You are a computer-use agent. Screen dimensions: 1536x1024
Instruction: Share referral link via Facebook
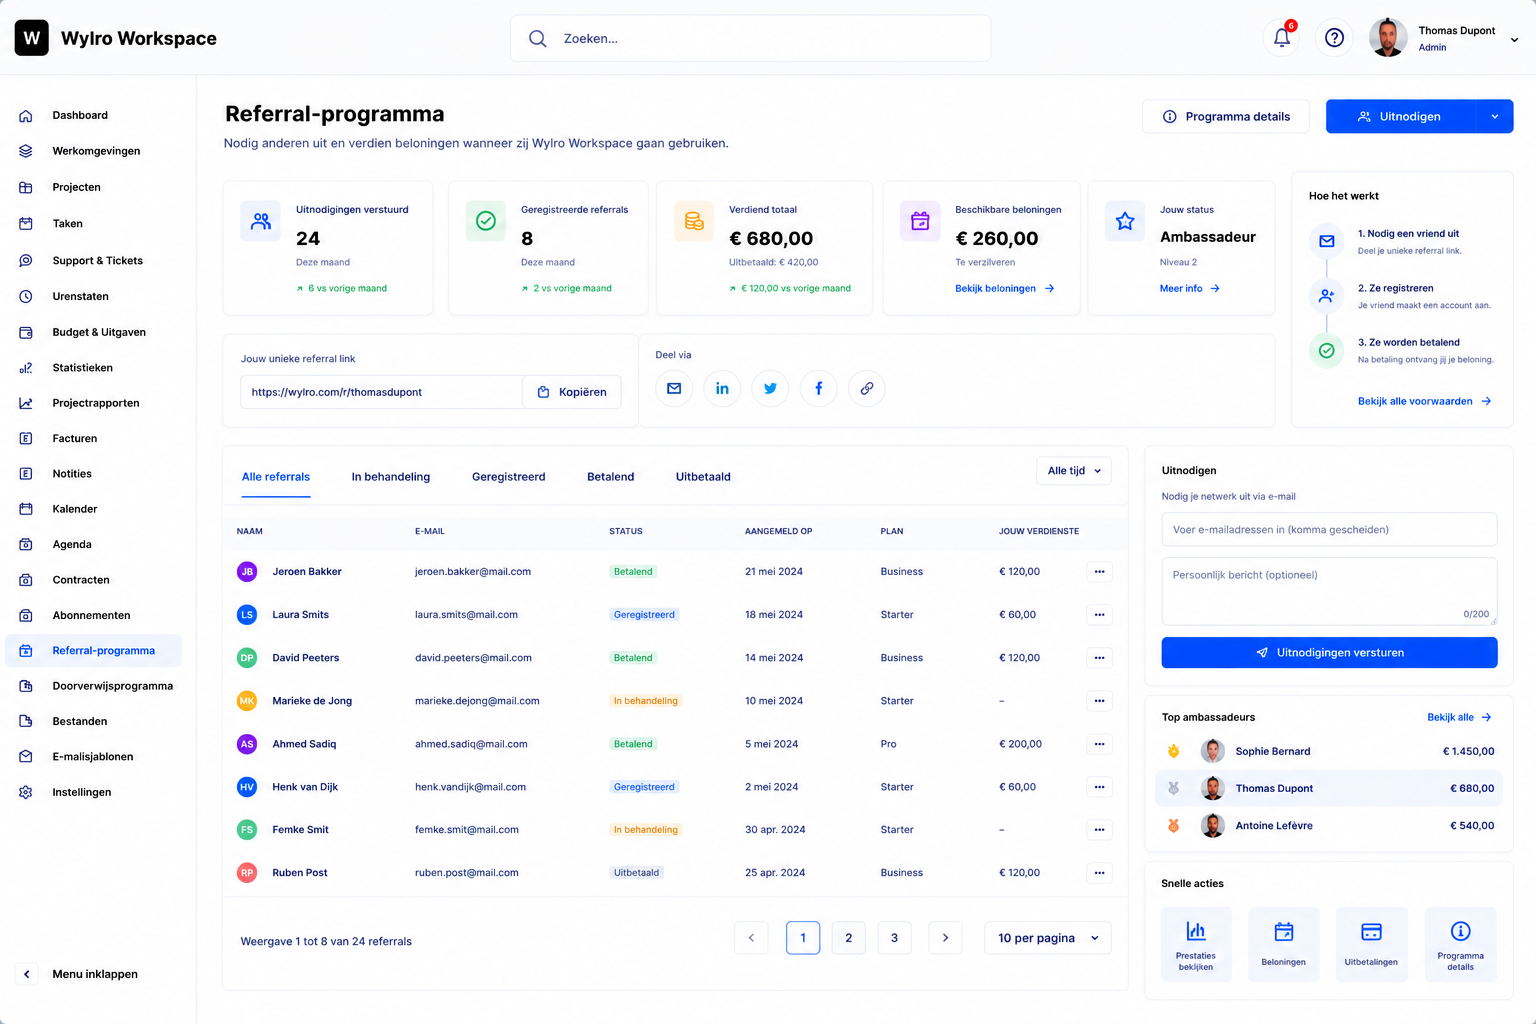818,388
